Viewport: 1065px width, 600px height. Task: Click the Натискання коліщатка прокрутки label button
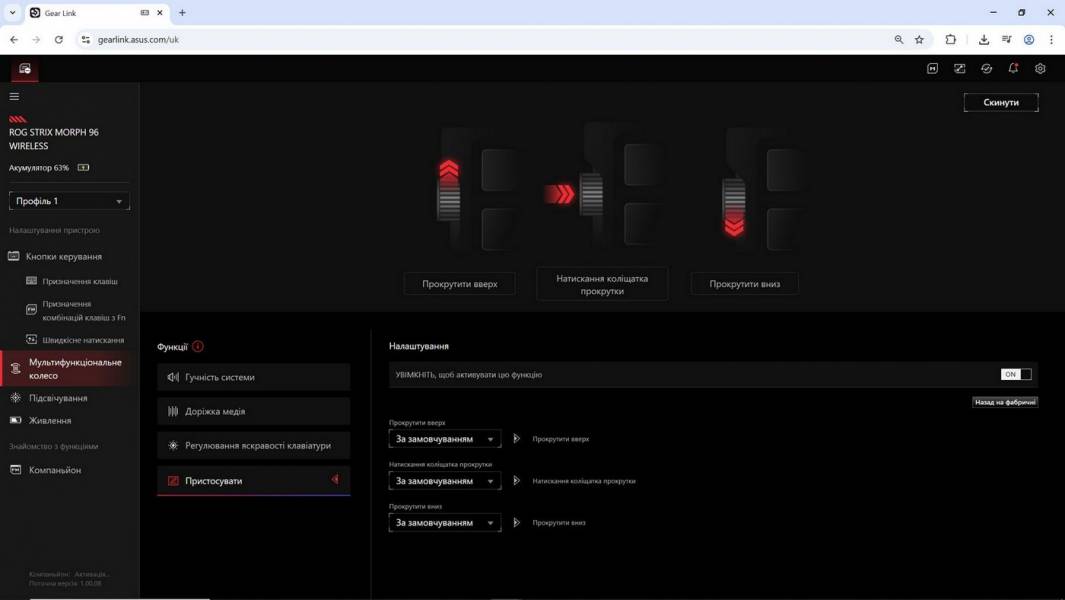602,285
